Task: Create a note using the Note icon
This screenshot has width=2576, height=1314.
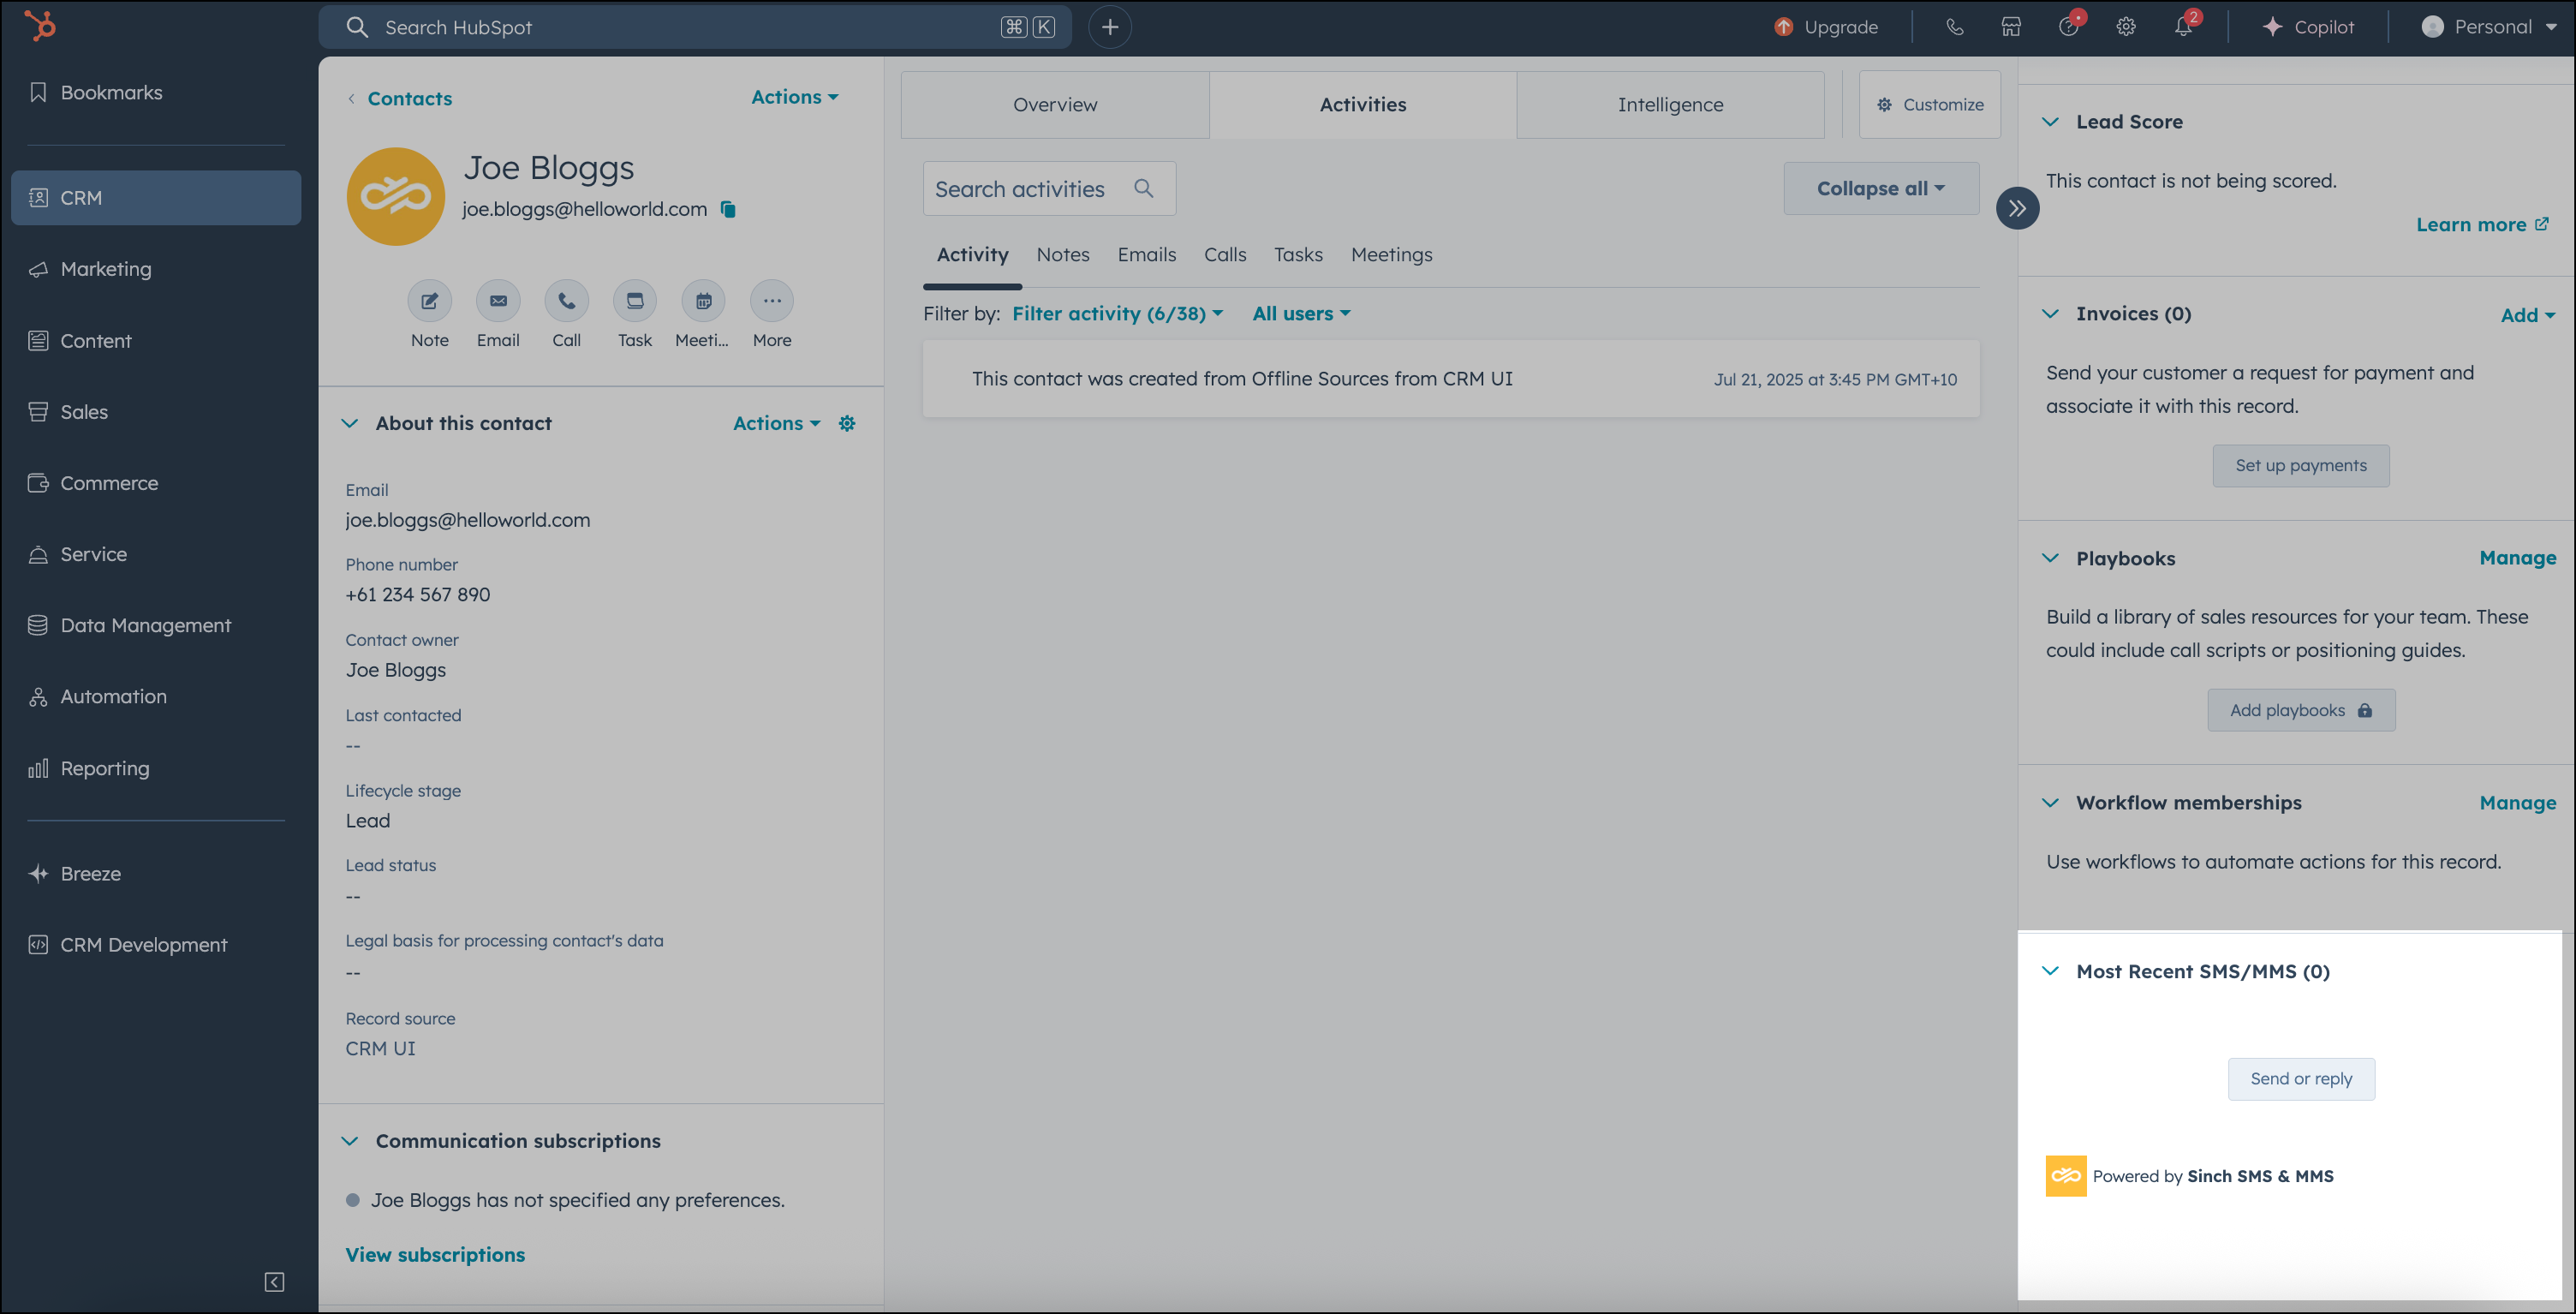Action: pos(429,300)
